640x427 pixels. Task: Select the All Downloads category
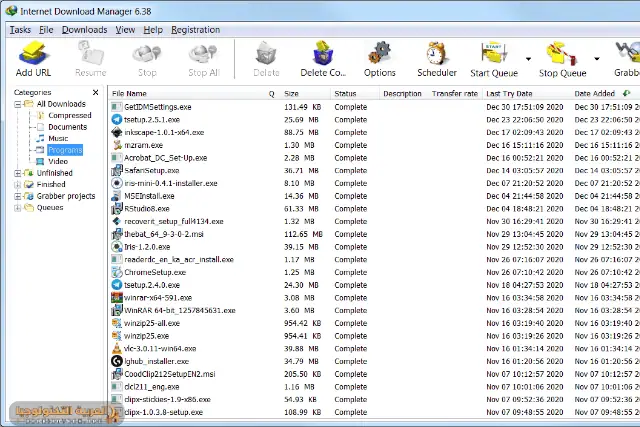click(x=61, y=104)
